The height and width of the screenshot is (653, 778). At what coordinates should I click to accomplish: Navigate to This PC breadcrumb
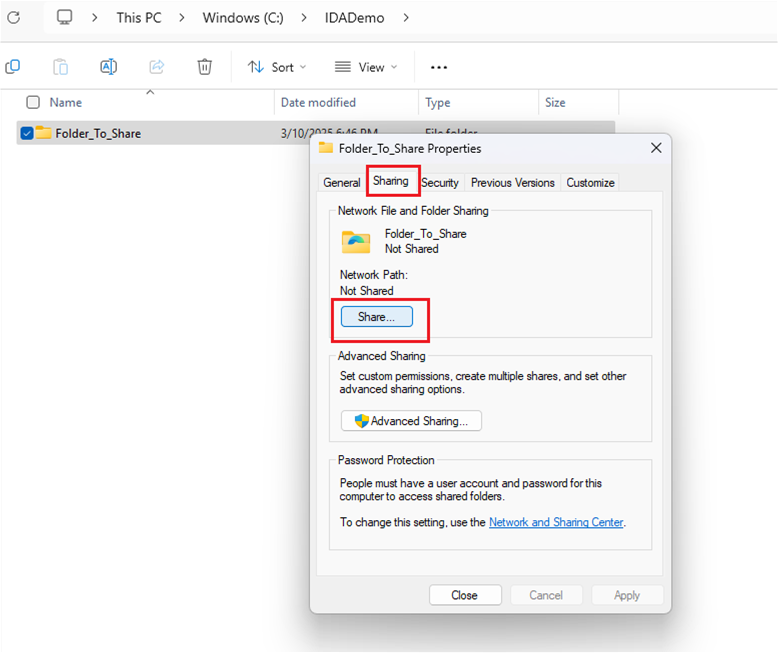pyautogui.click(x=139, y=18)
